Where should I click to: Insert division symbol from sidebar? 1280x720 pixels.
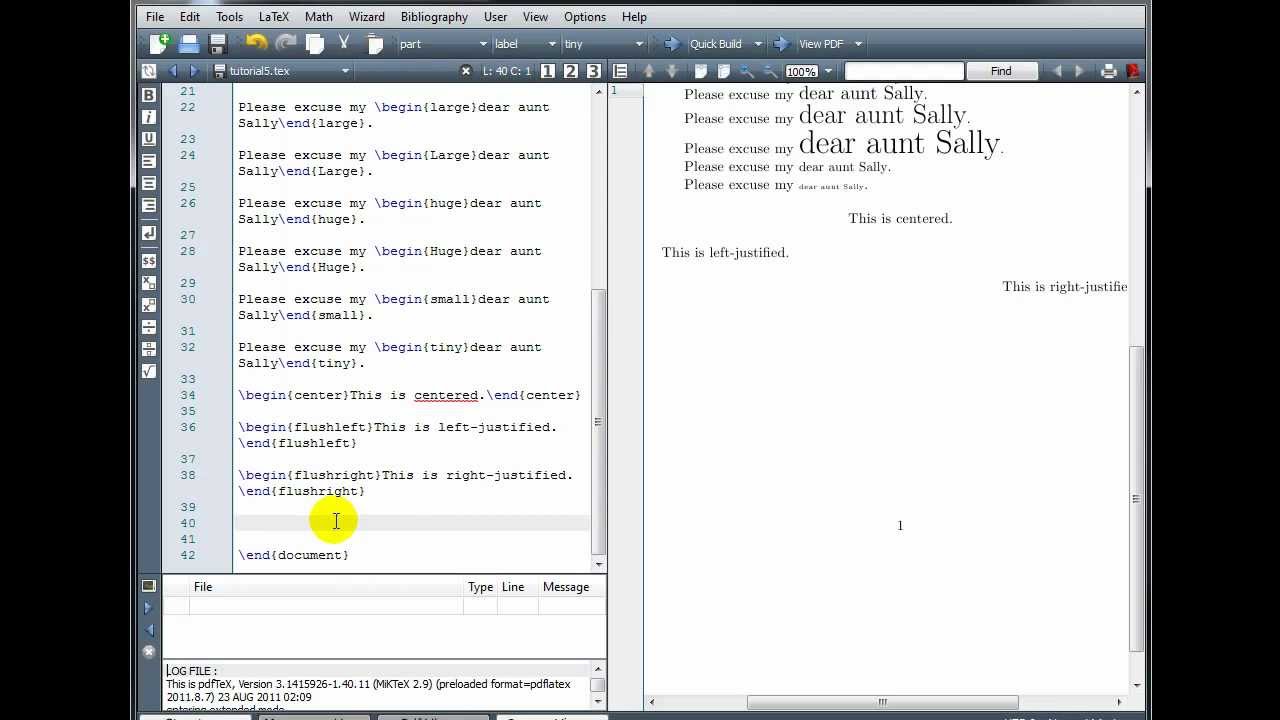tap(148, 327)
